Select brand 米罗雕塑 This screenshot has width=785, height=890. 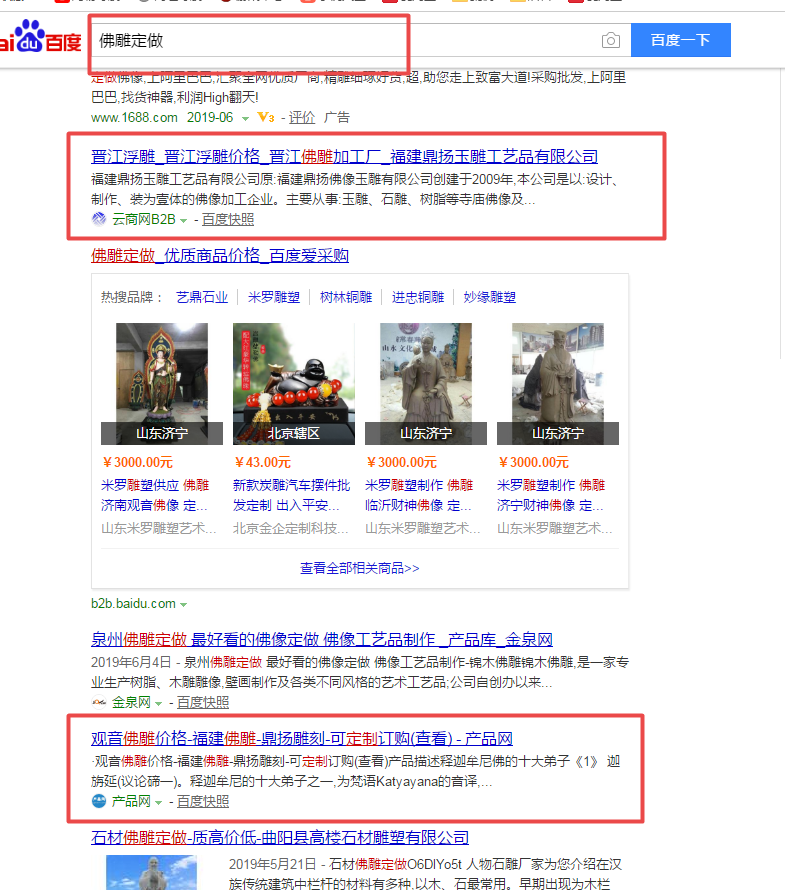click(274, 297)
